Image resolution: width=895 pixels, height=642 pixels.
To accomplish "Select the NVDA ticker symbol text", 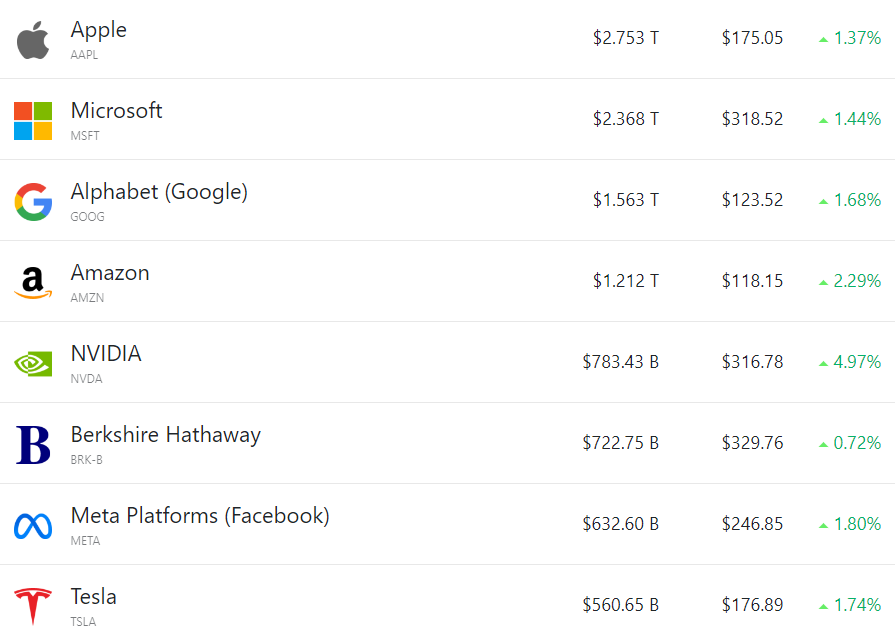I will [x=86, y=379].
